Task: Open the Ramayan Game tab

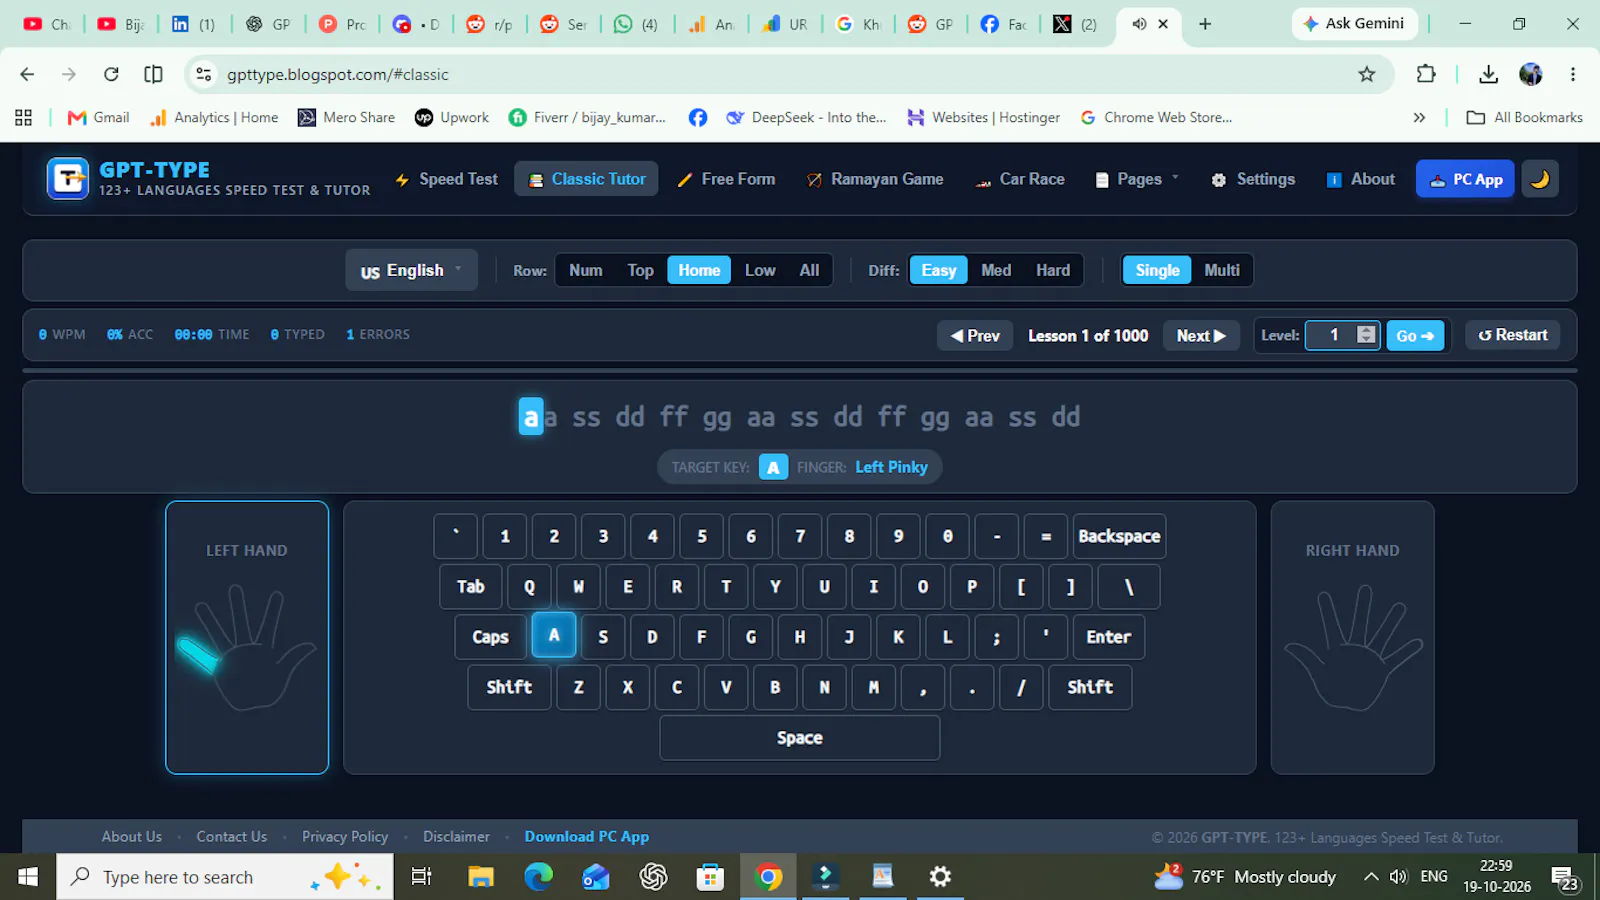Action: [875, 179]
